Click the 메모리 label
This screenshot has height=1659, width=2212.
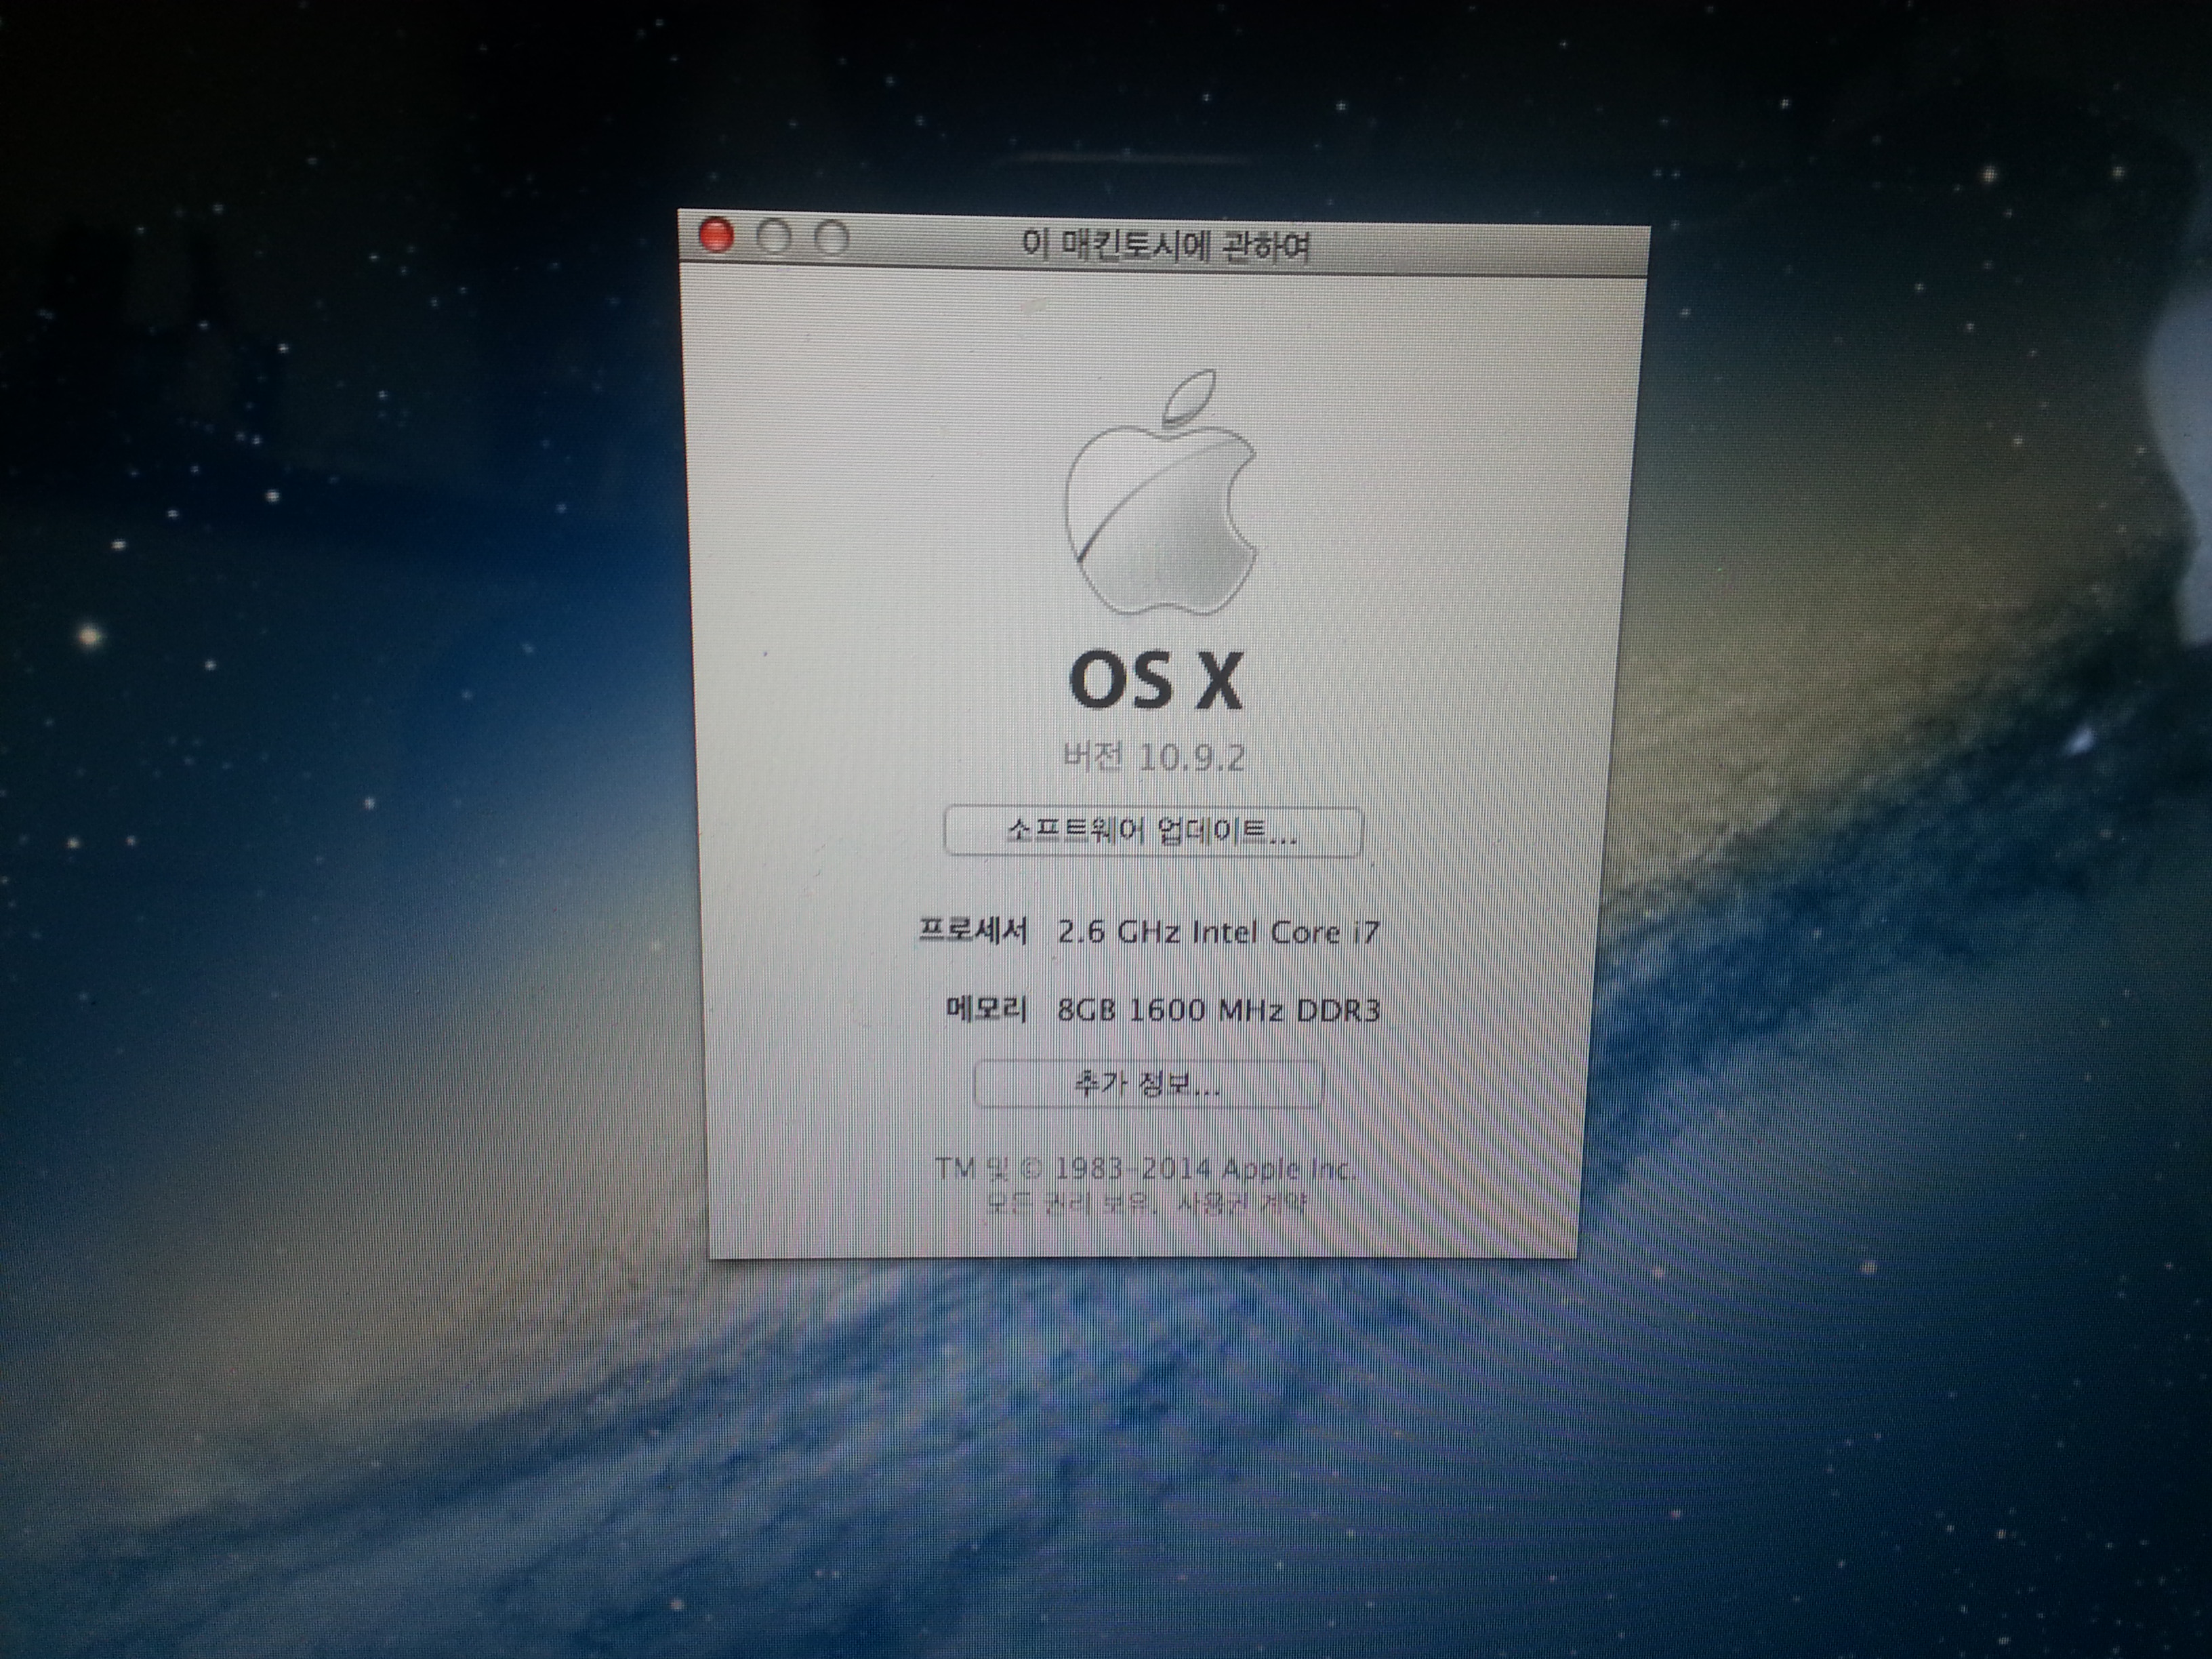coord(986,1009)
